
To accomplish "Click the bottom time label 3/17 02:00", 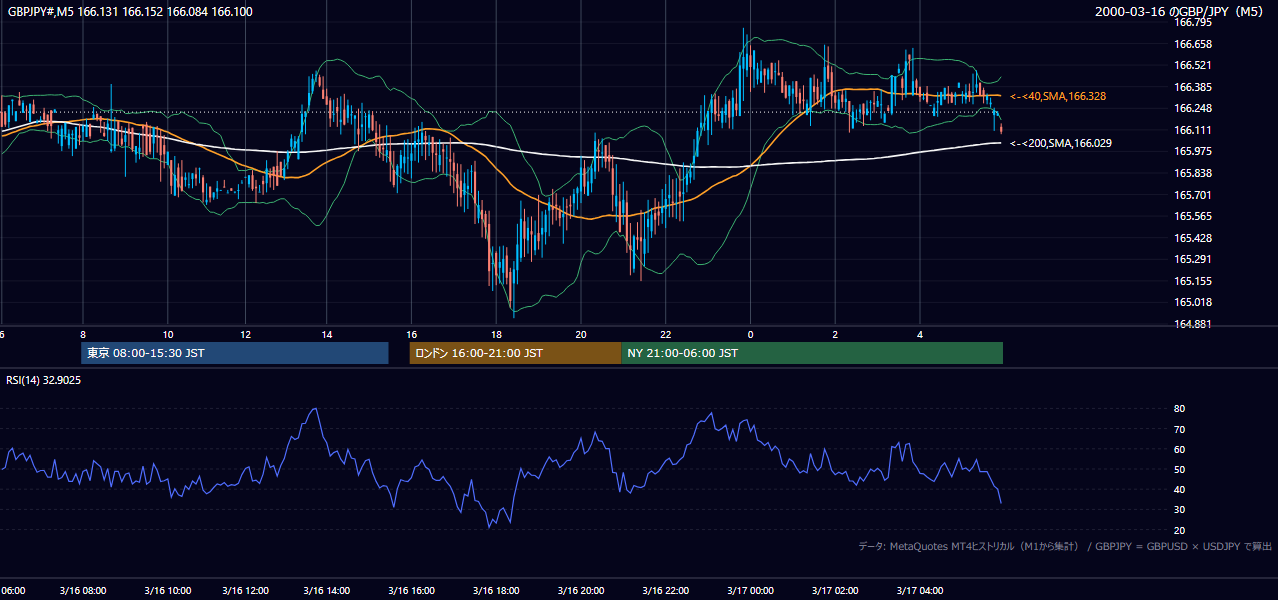I will tap(835, 591).
